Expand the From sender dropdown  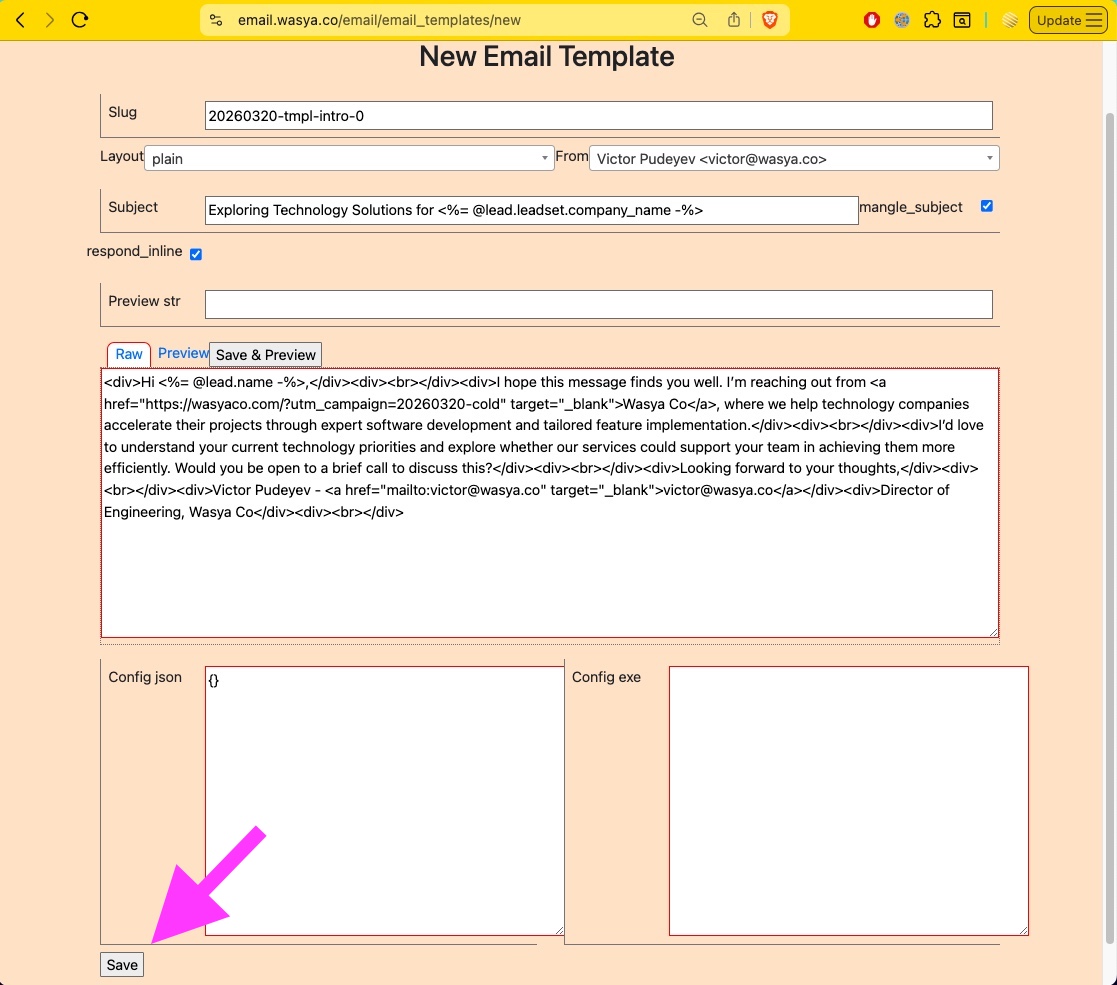point(794,158)
